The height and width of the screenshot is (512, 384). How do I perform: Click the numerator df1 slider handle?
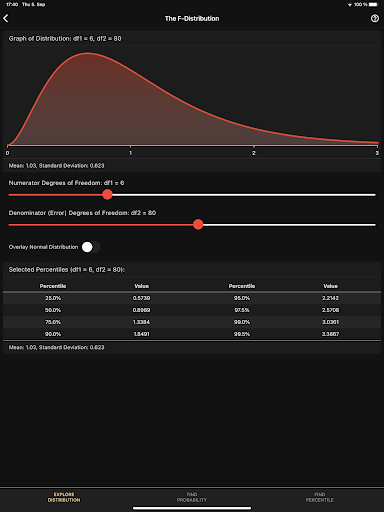(107, 194)
